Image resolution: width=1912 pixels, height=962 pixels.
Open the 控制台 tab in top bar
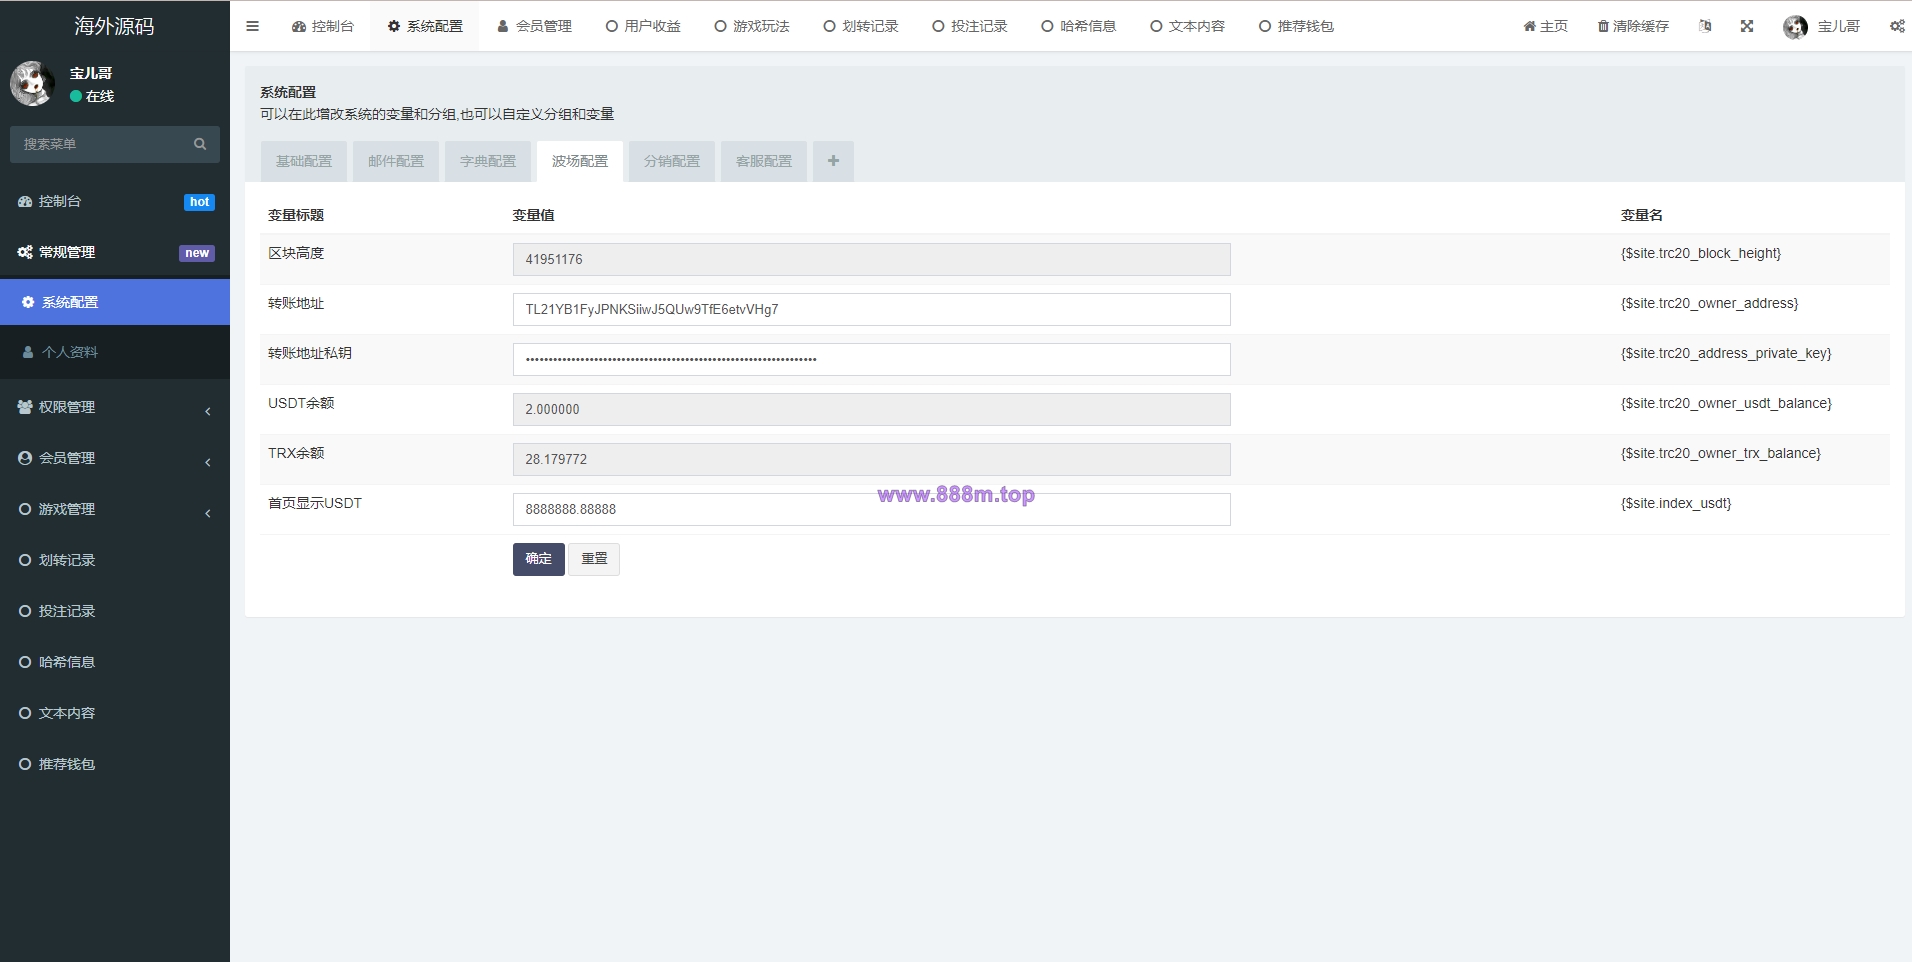pos(323,26)
